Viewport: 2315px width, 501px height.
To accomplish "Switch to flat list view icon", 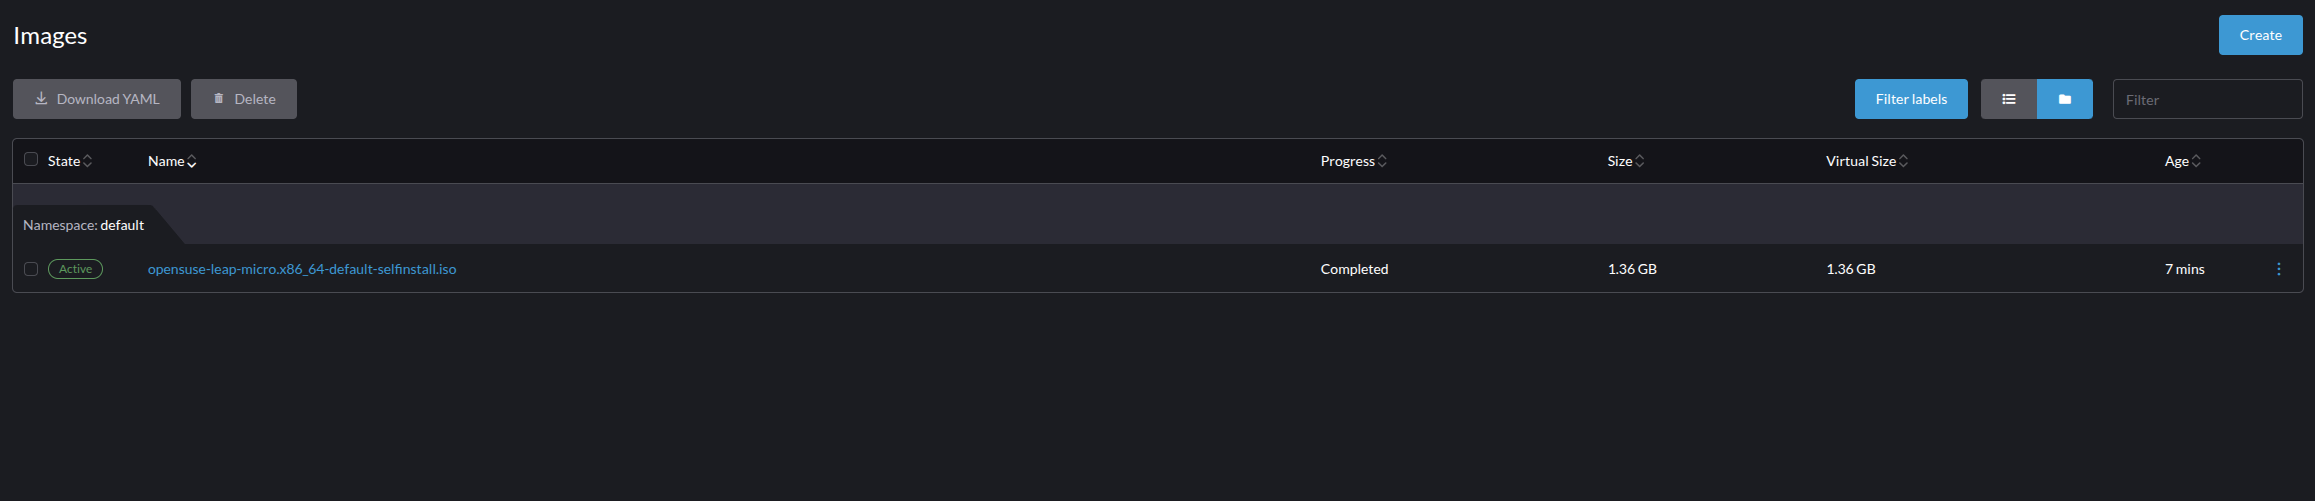I will pyautogui.click(x=2008, y=99).
